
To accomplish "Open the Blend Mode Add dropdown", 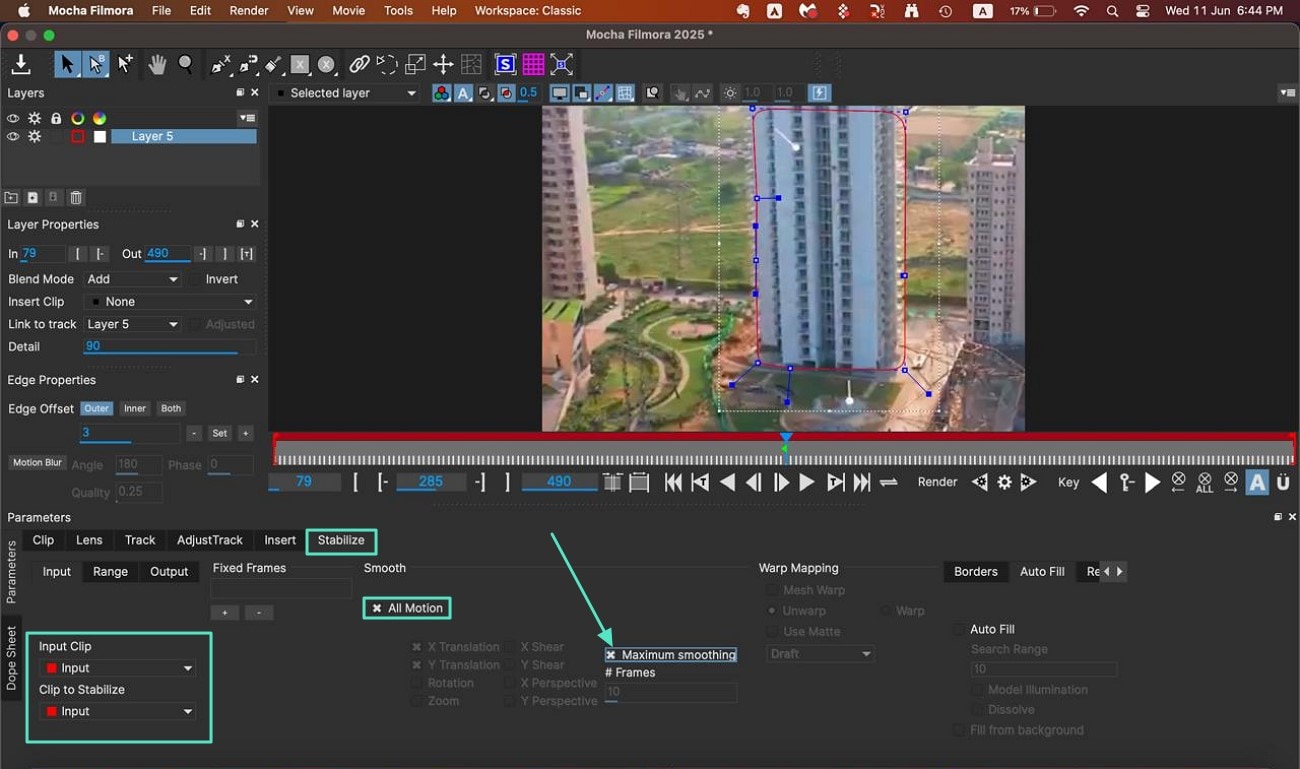I will [132, 279].
